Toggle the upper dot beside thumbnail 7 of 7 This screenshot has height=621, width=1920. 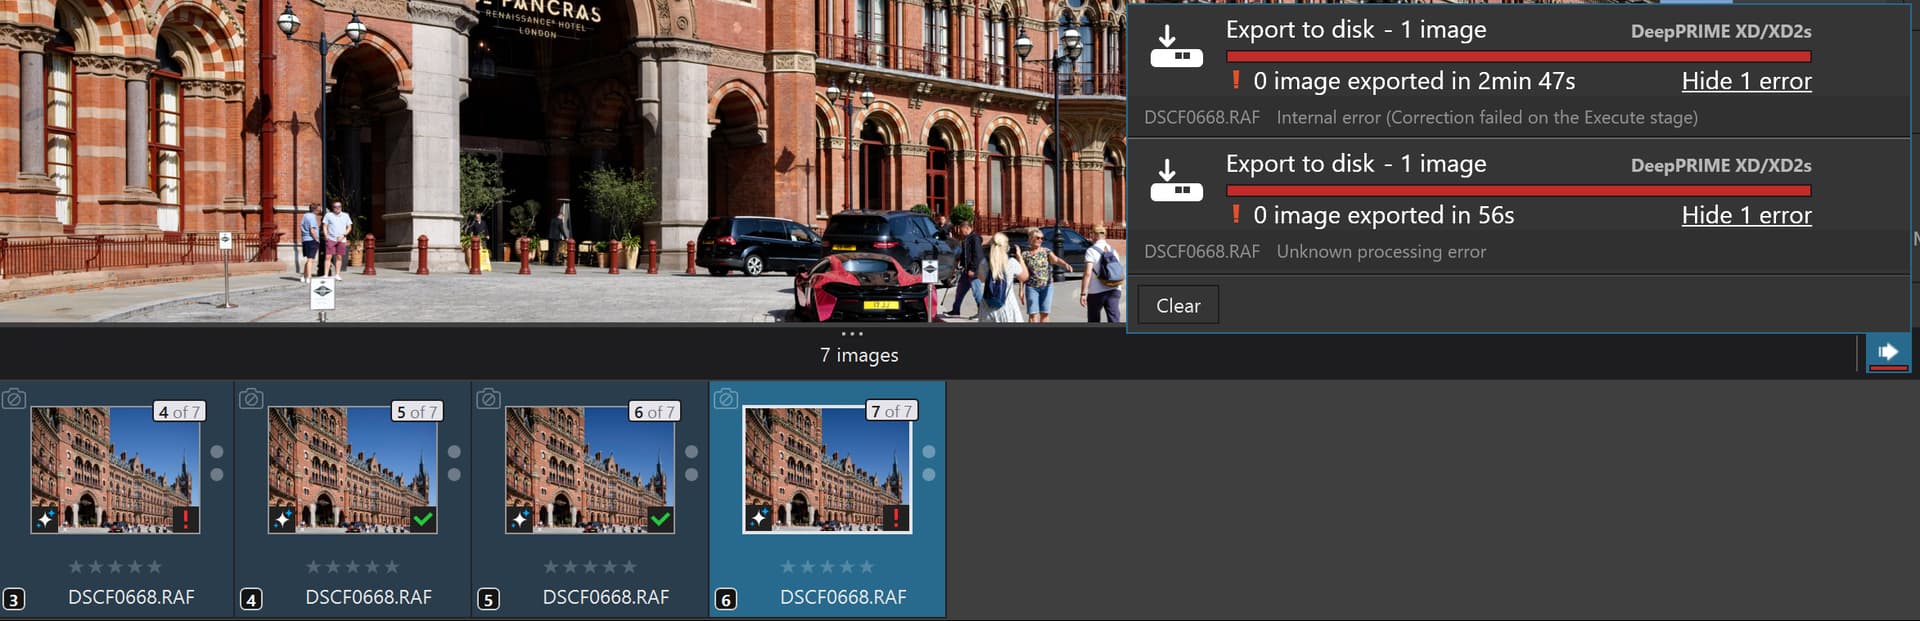coord(929,452)
